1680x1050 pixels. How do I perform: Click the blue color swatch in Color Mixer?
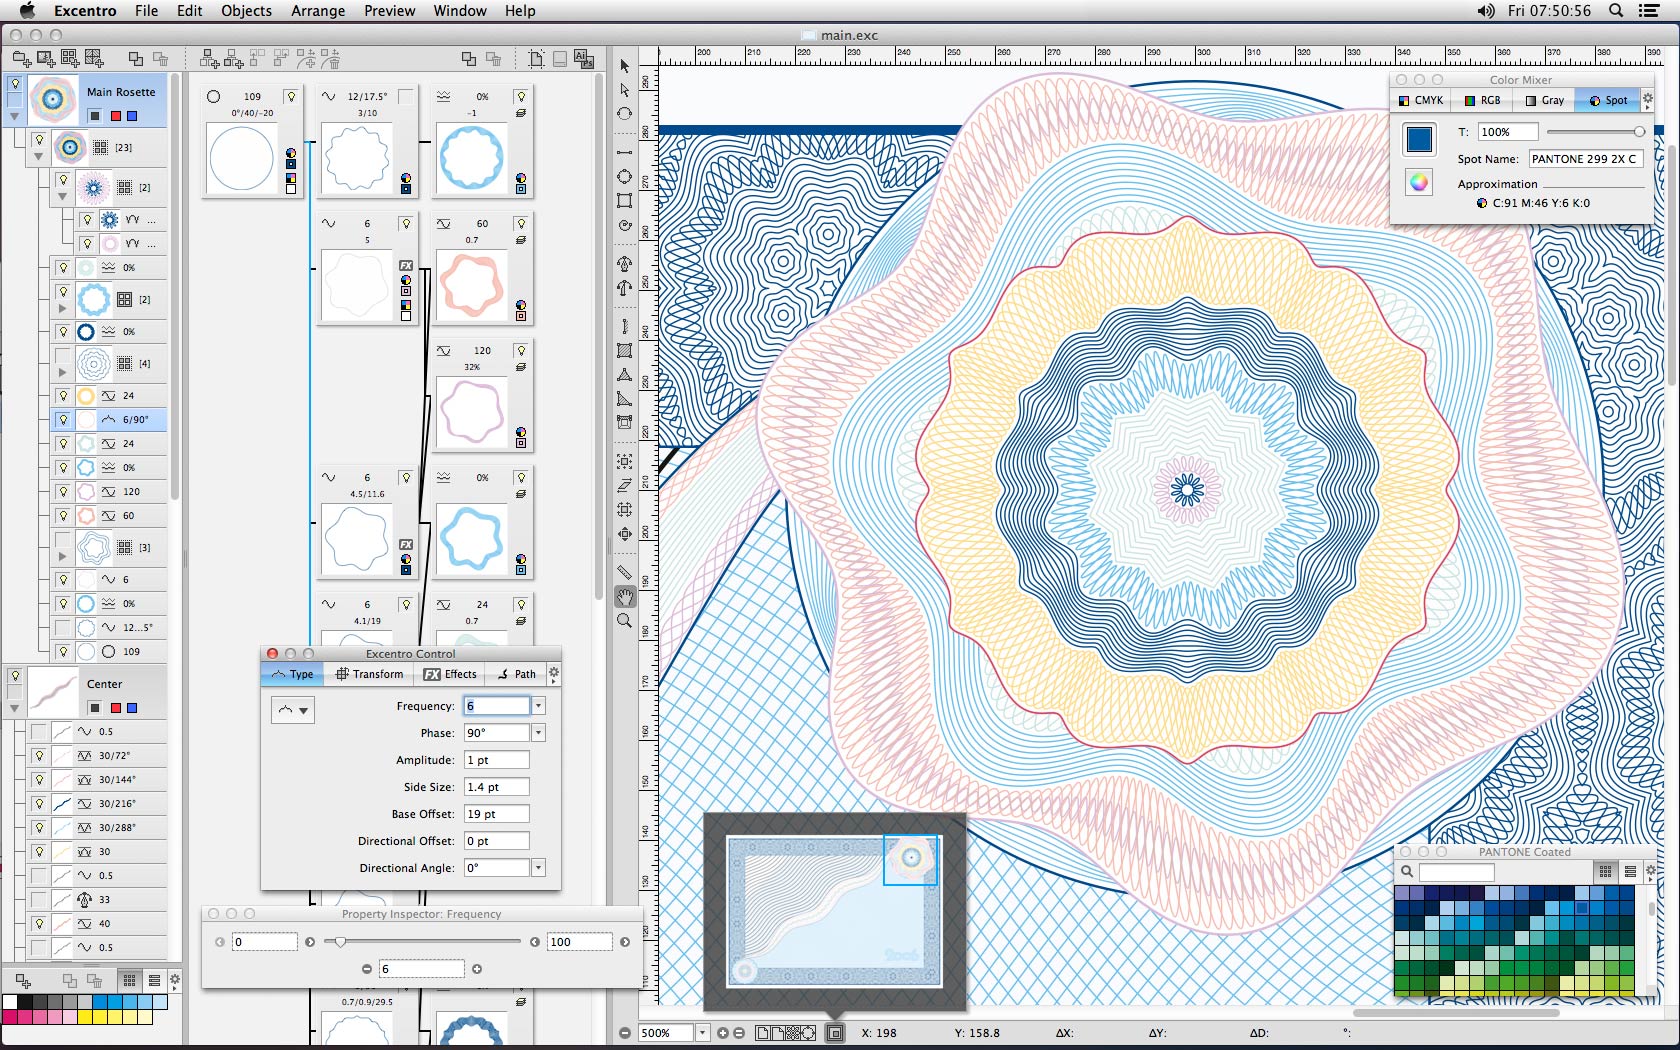1419,139
